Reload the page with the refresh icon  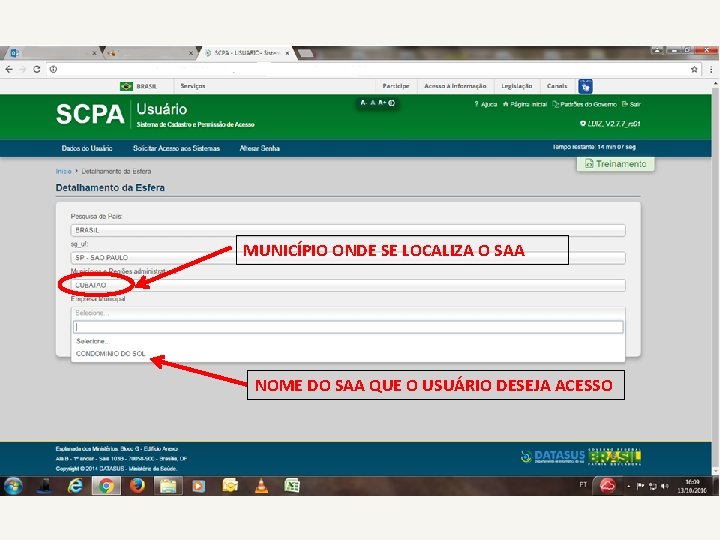[37, 69]
